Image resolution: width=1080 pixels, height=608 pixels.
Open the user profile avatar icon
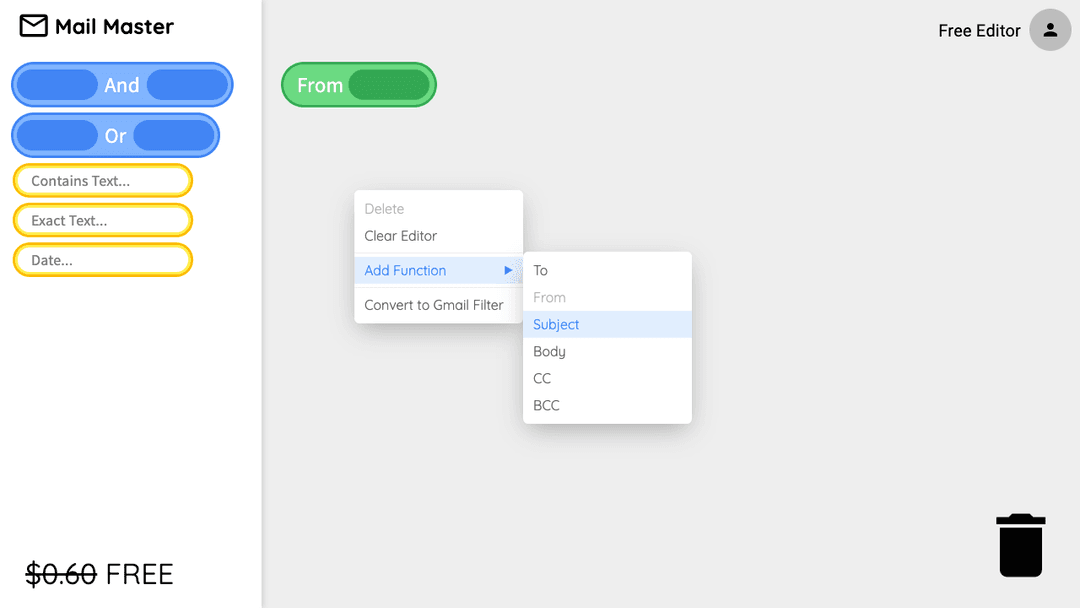tap(1050, 30)
